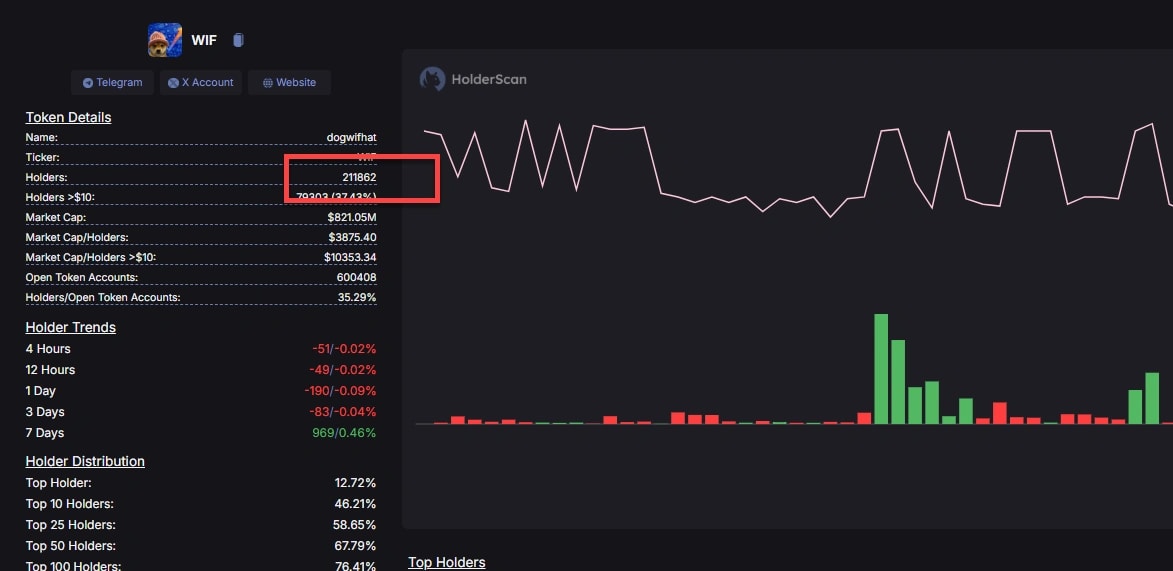Select the Top Holder percentage 12.72%
Screen dimensions: 1173x571
[355, 483]
